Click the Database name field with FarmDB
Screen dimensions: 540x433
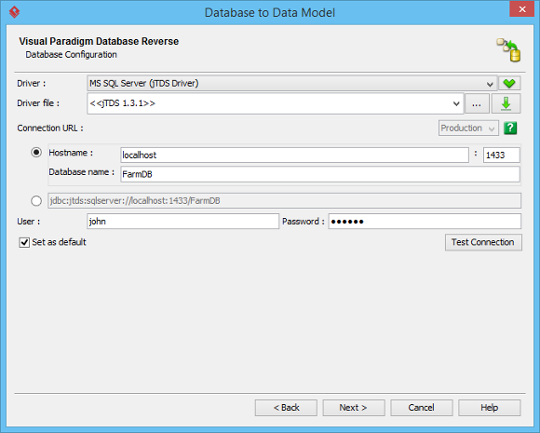320,174
